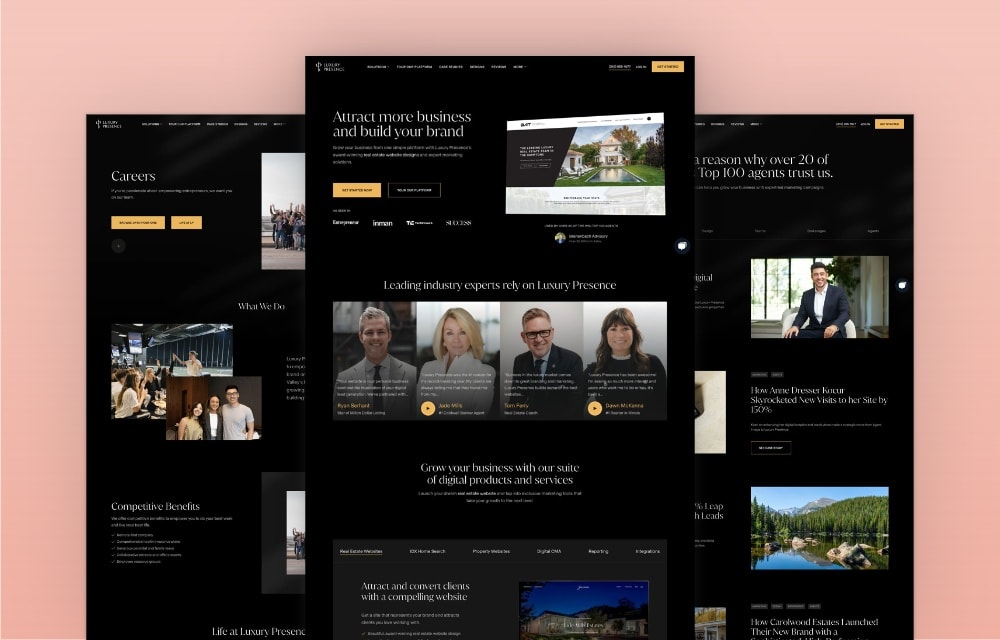1000x640 pixels.
Task: Open the chat bubble icon on center page
Action: [681, 246]
